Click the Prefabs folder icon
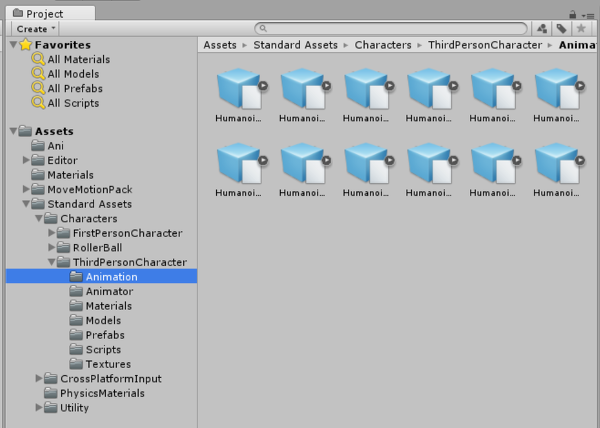The width and height of the screenshot is (600, 428). (x=76, y=335)
